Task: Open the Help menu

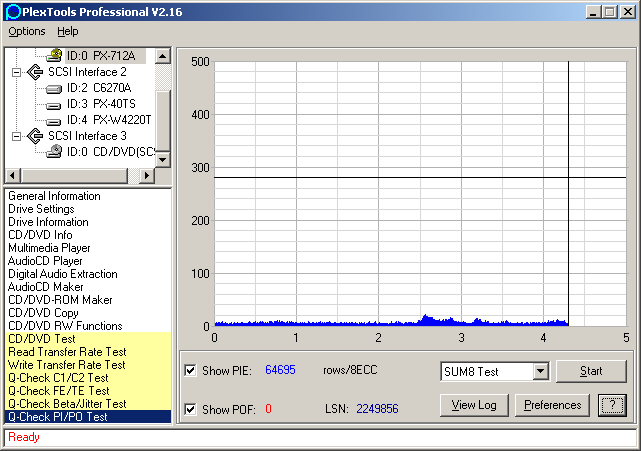Action: (67, 31)
